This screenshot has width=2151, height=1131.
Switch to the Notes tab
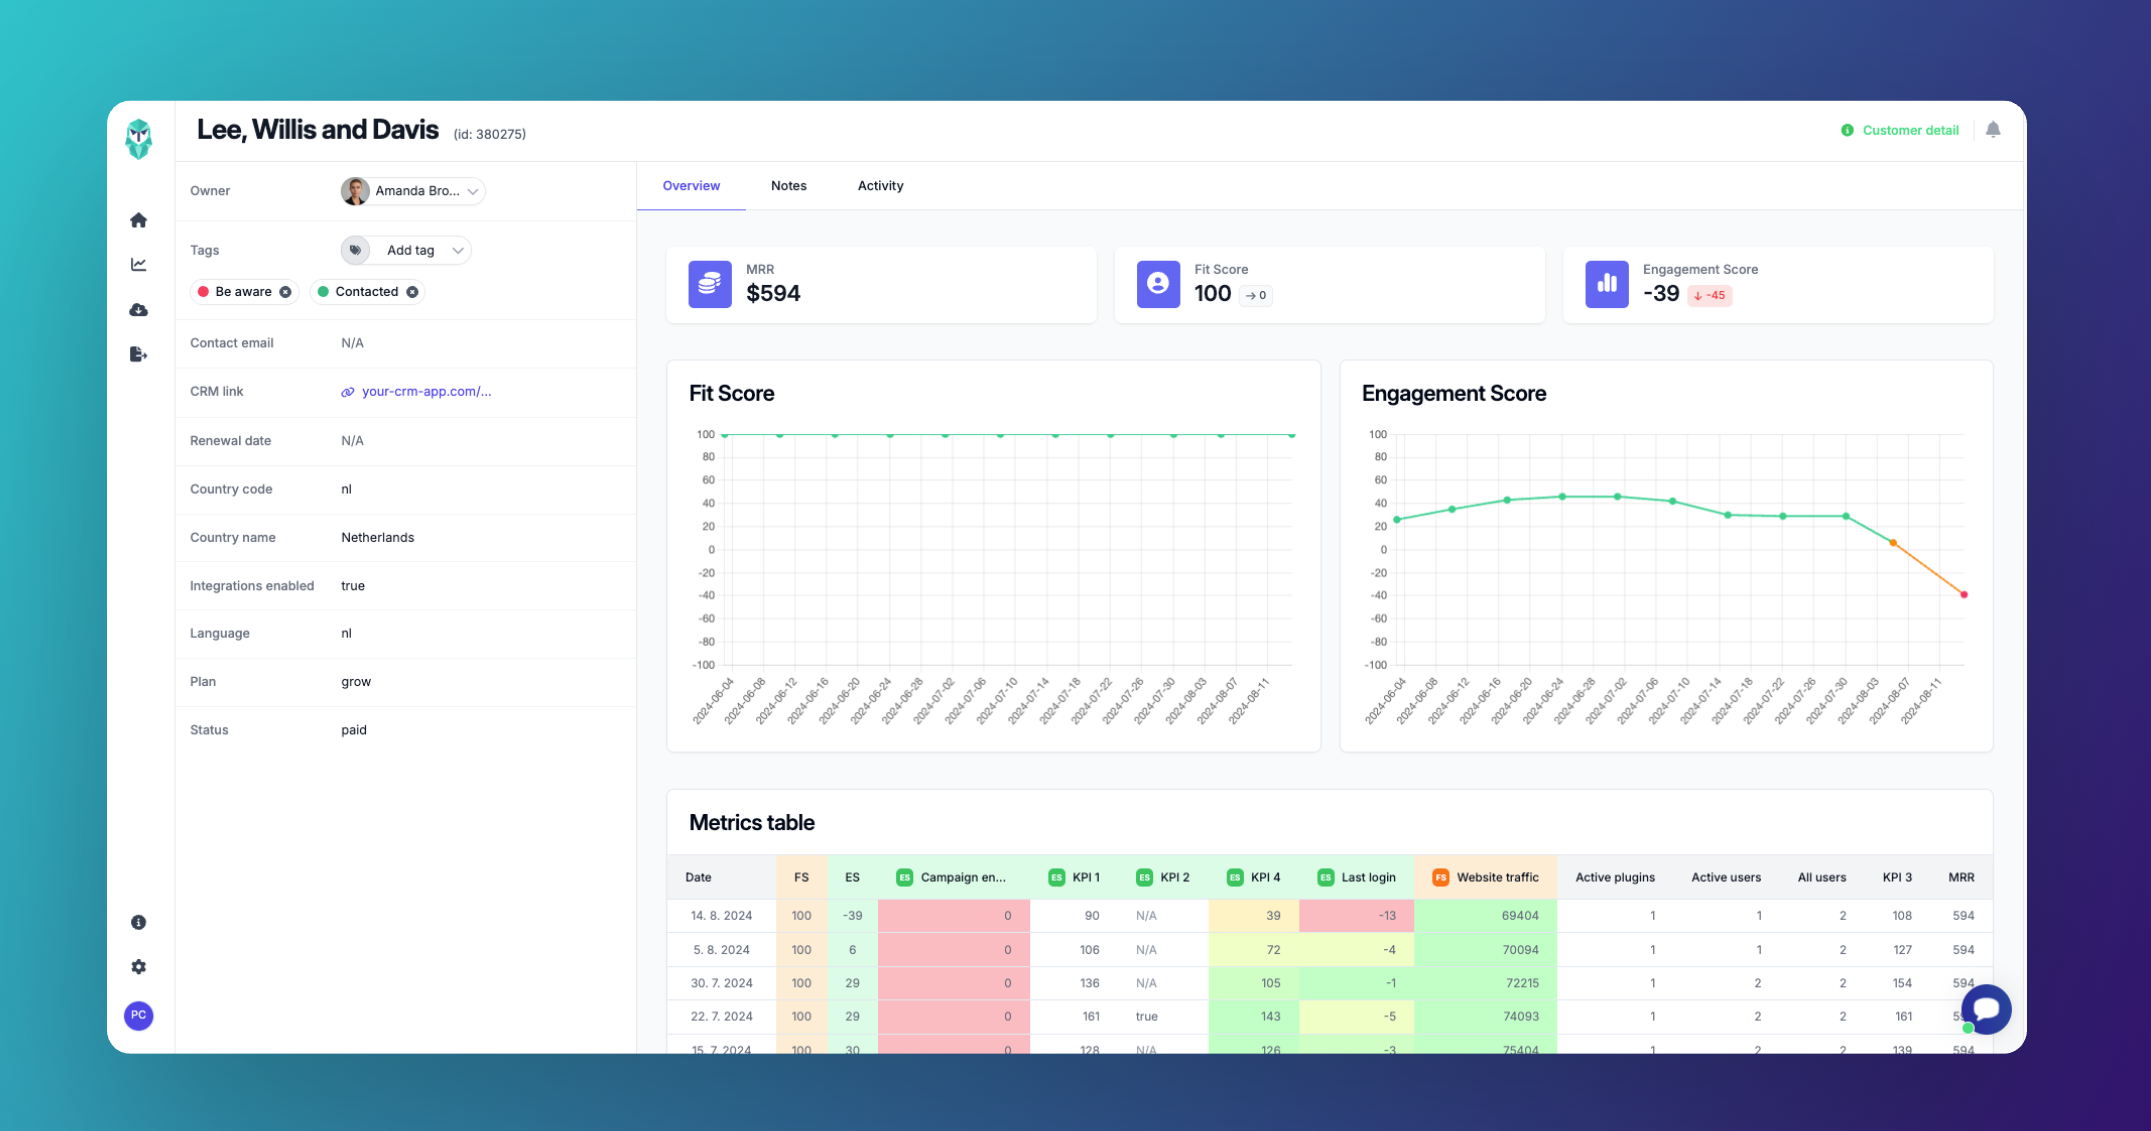(x=788, y=186)
